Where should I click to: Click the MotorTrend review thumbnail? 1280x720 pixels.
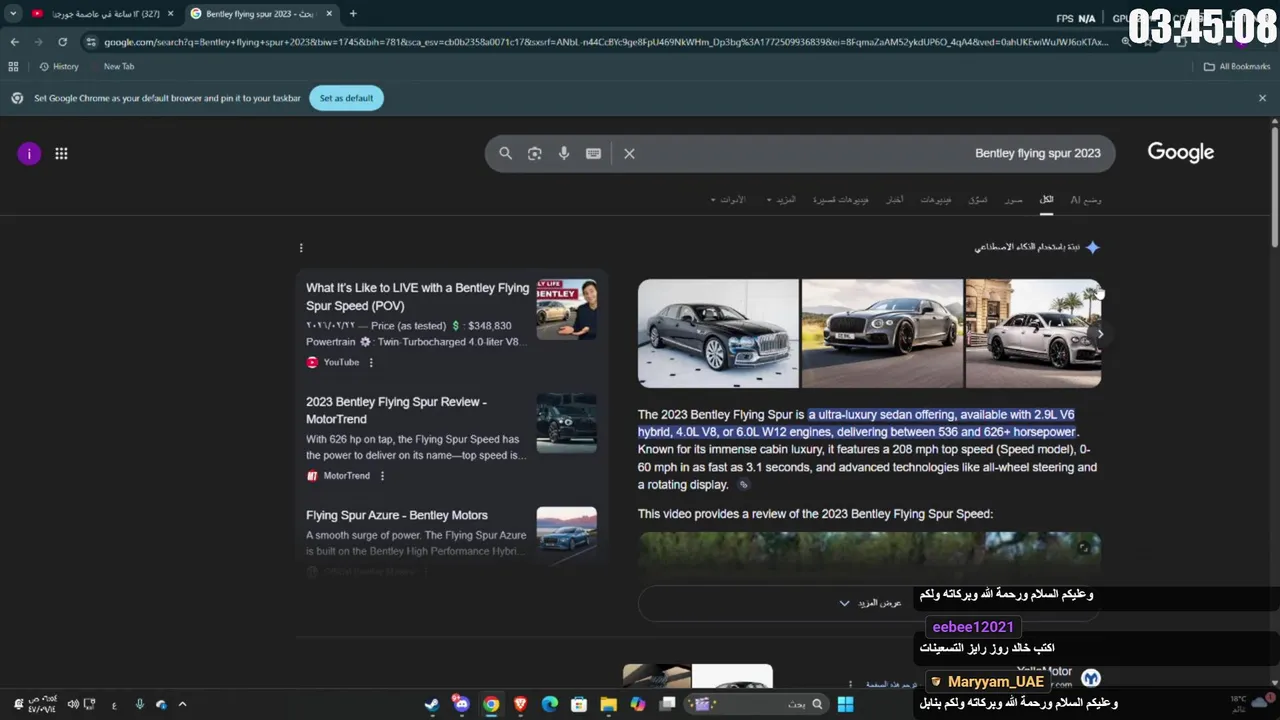[566, 423]
